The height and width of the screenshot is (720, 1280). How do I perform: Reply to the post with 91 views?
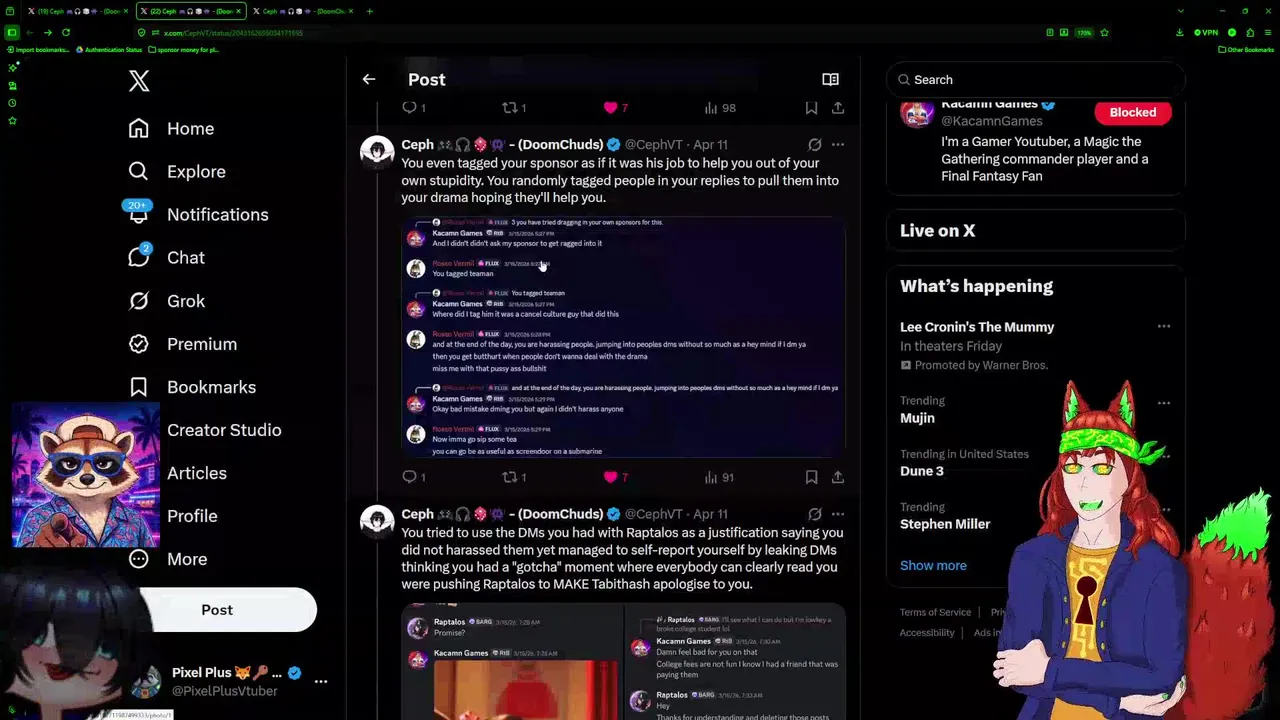click(x=413, y=477)
